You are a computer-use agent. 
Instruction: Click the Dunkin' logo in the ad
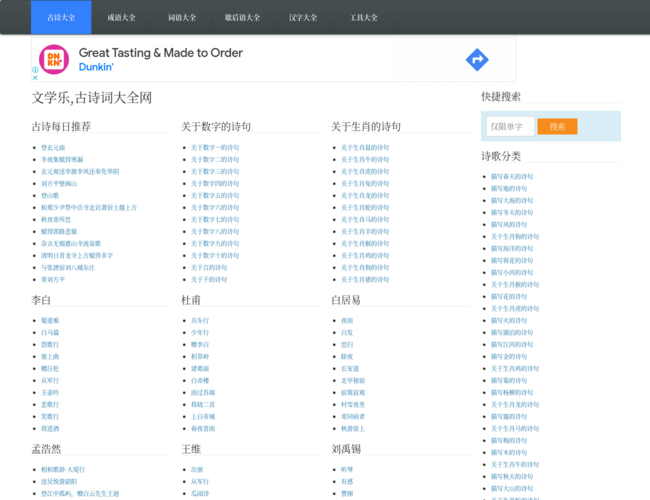coord(56,60)
